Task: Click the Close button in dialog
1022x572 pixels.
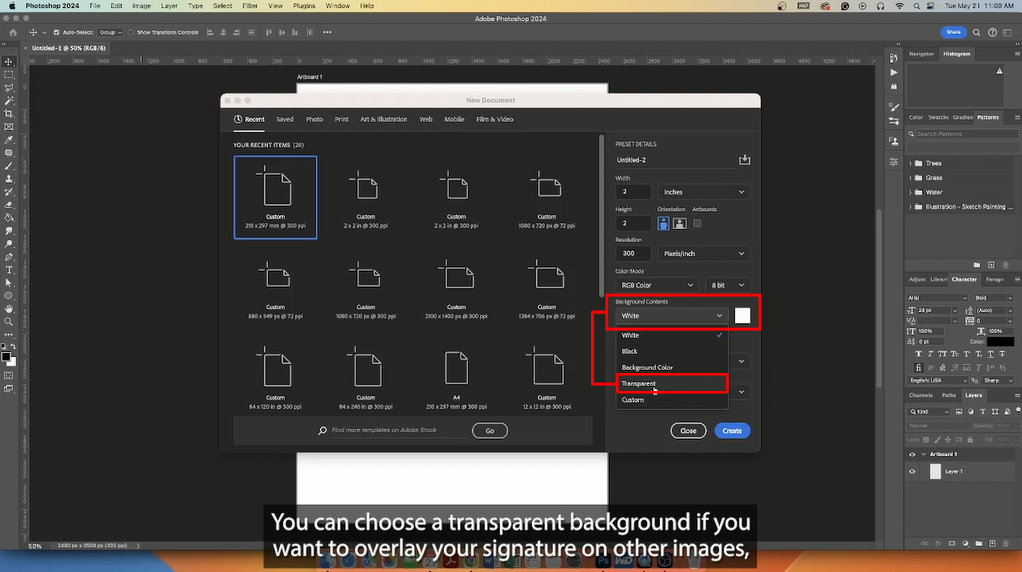Action: (x=688, y=431)
